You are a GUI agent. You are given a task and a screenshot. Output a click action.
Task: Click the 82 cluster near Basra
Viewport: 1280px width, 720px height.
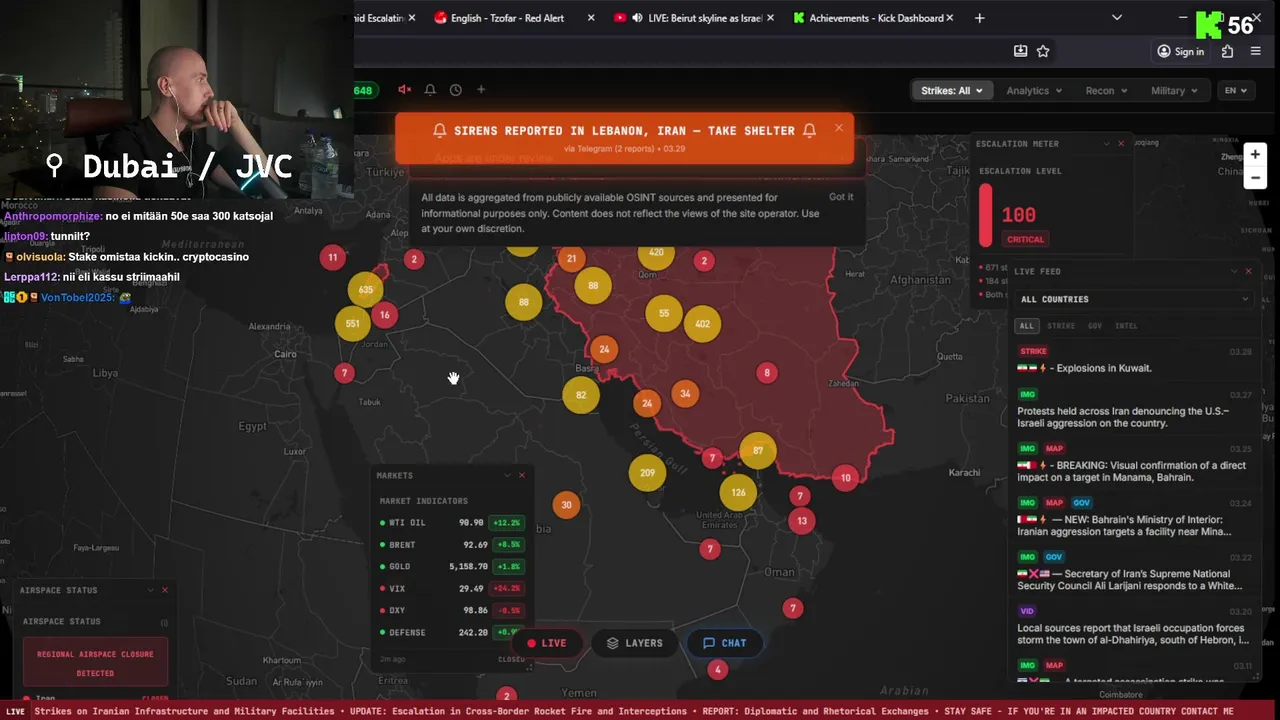point(581,395)
